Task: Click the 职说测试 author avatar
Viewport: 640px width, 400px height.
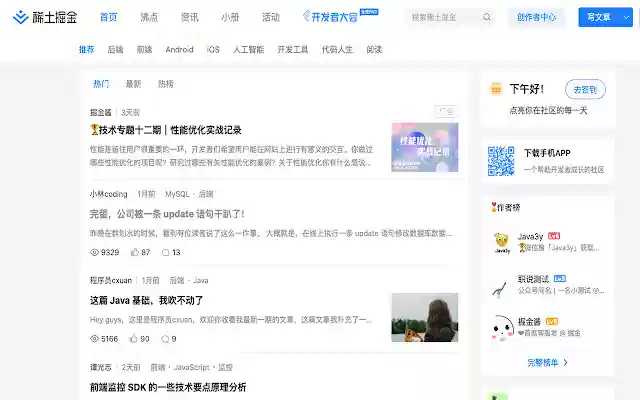Action: pos(502,285)
